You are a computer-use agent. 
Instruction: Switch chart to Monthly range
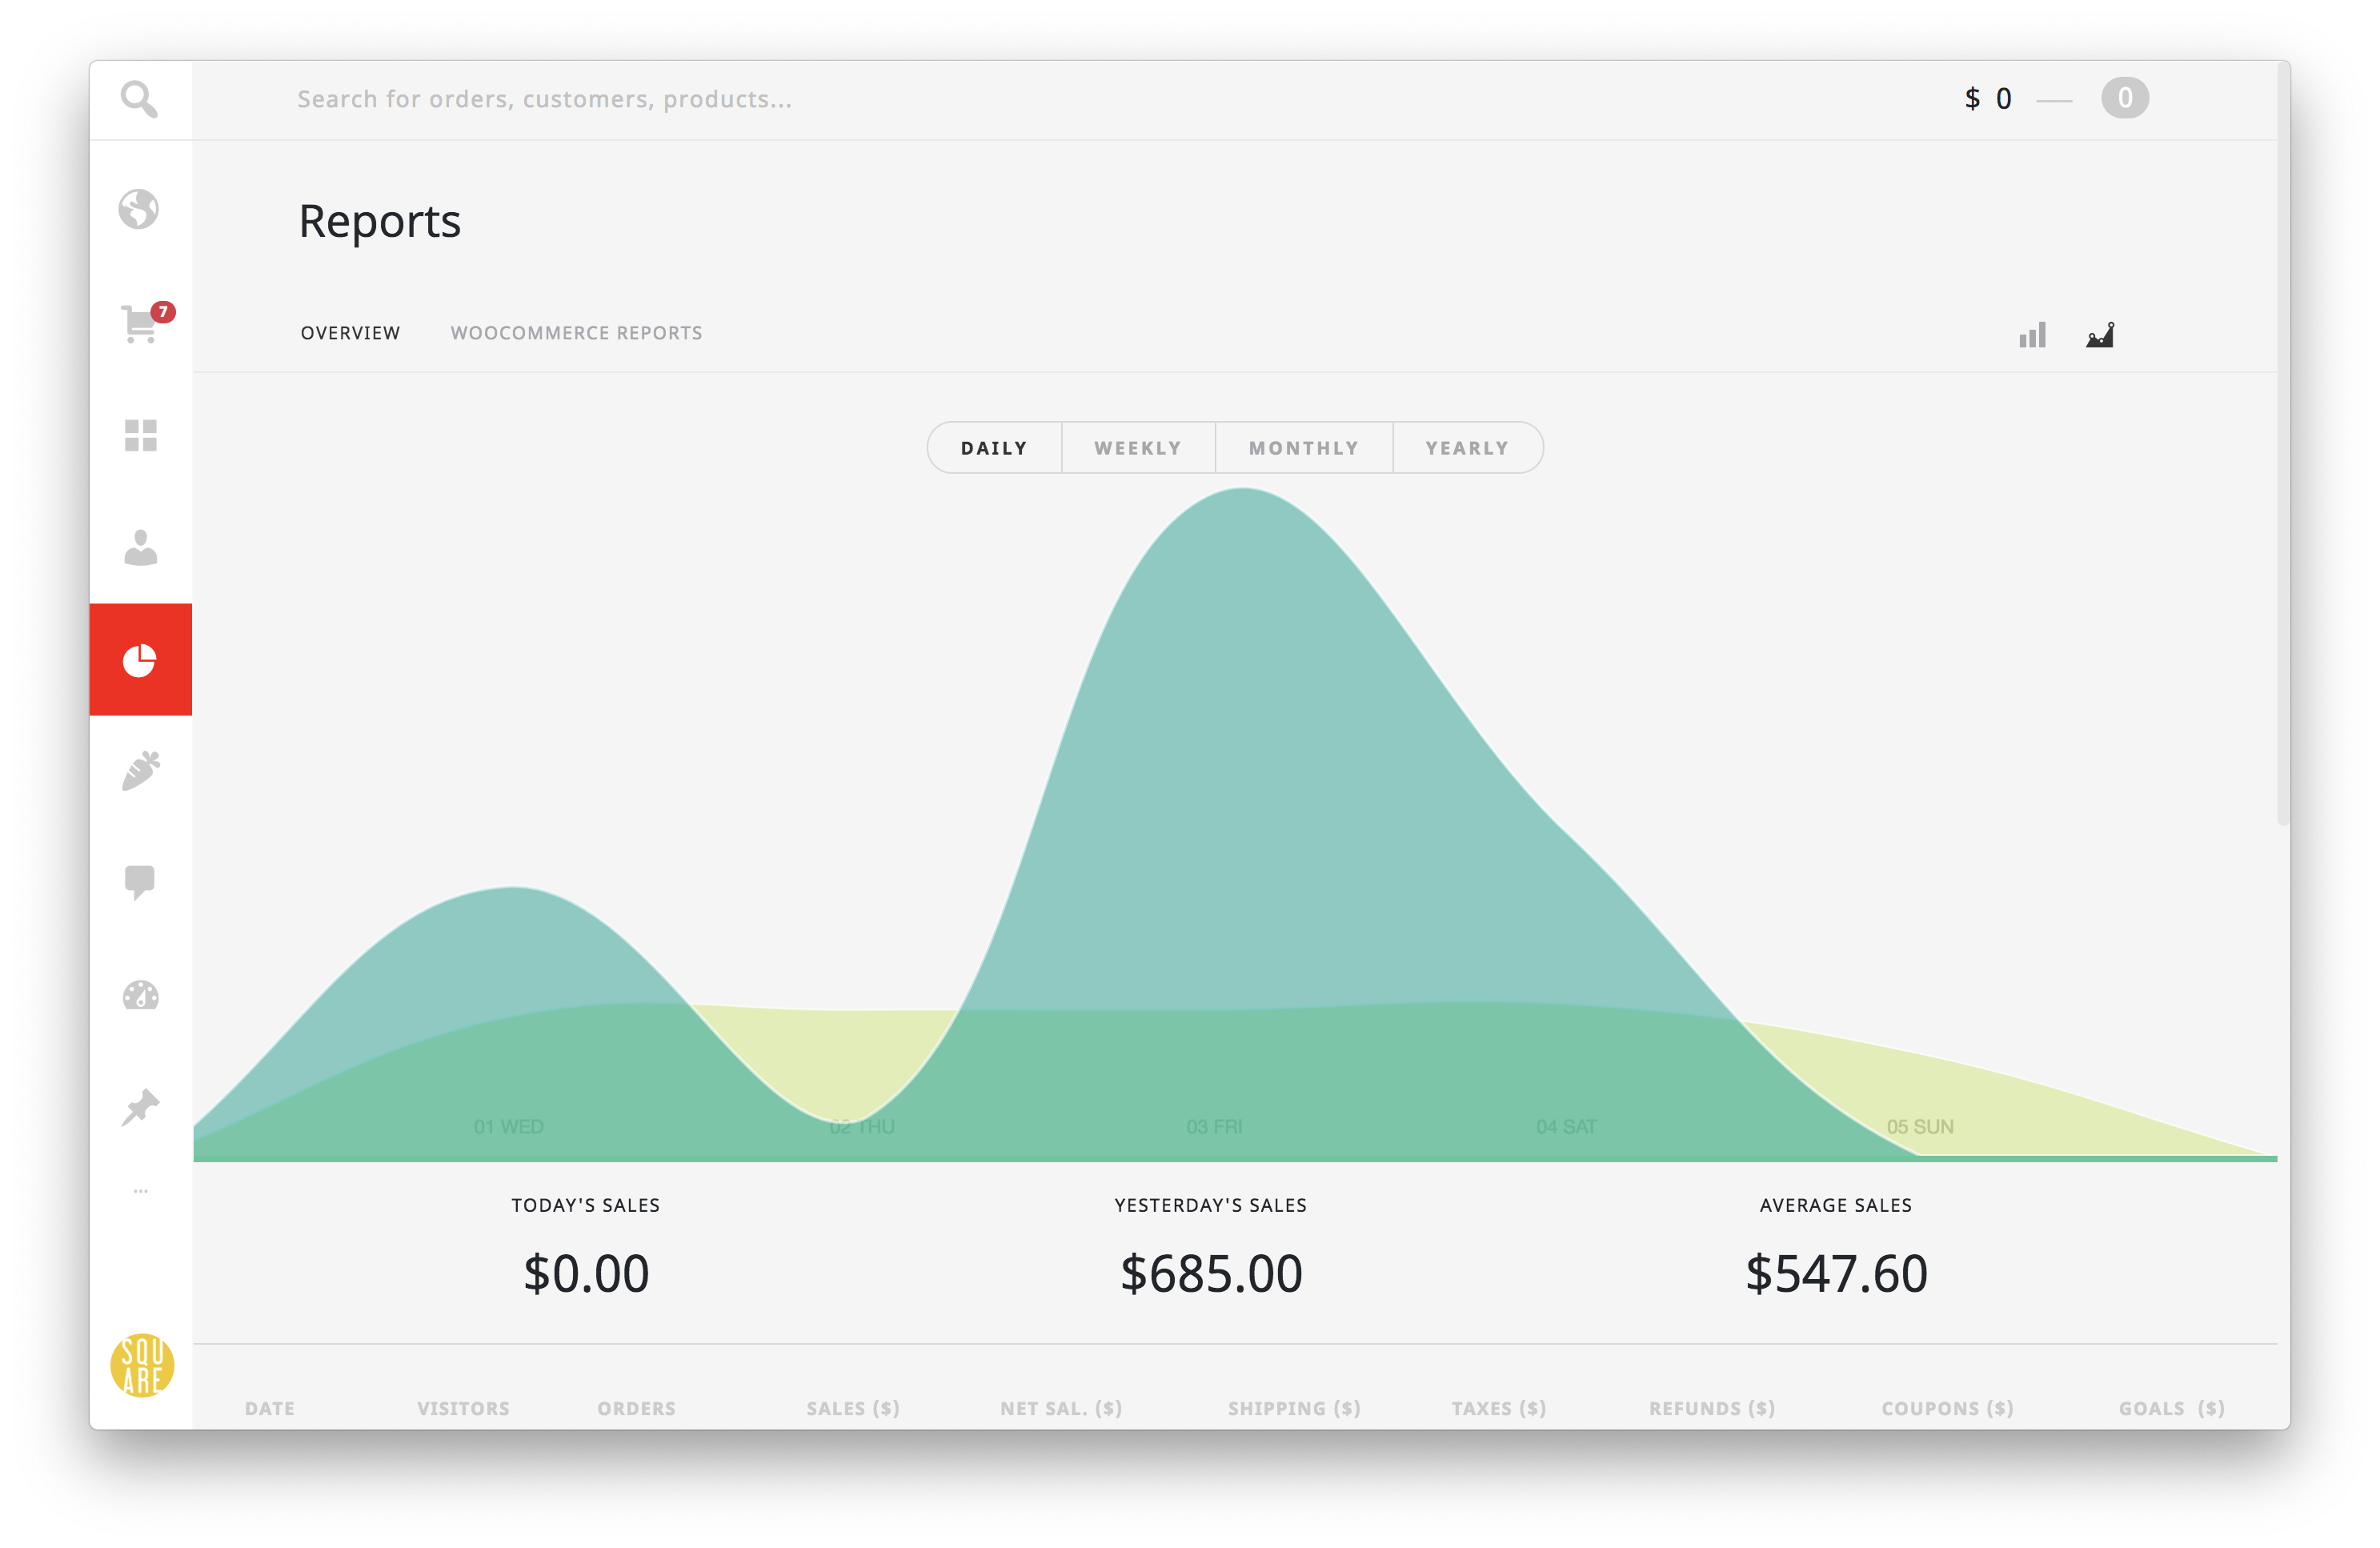pyautogui.click(x=1304, y=448)
